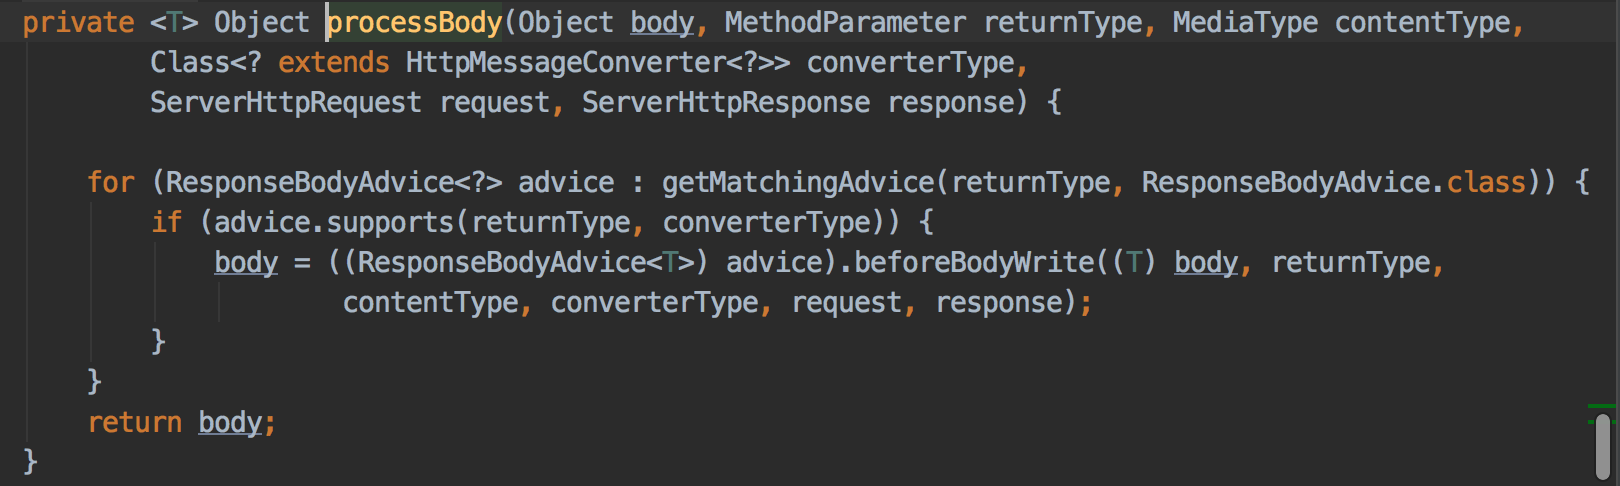Click the class keyword after ResponseBodyAdvice

pos(1486,182)
